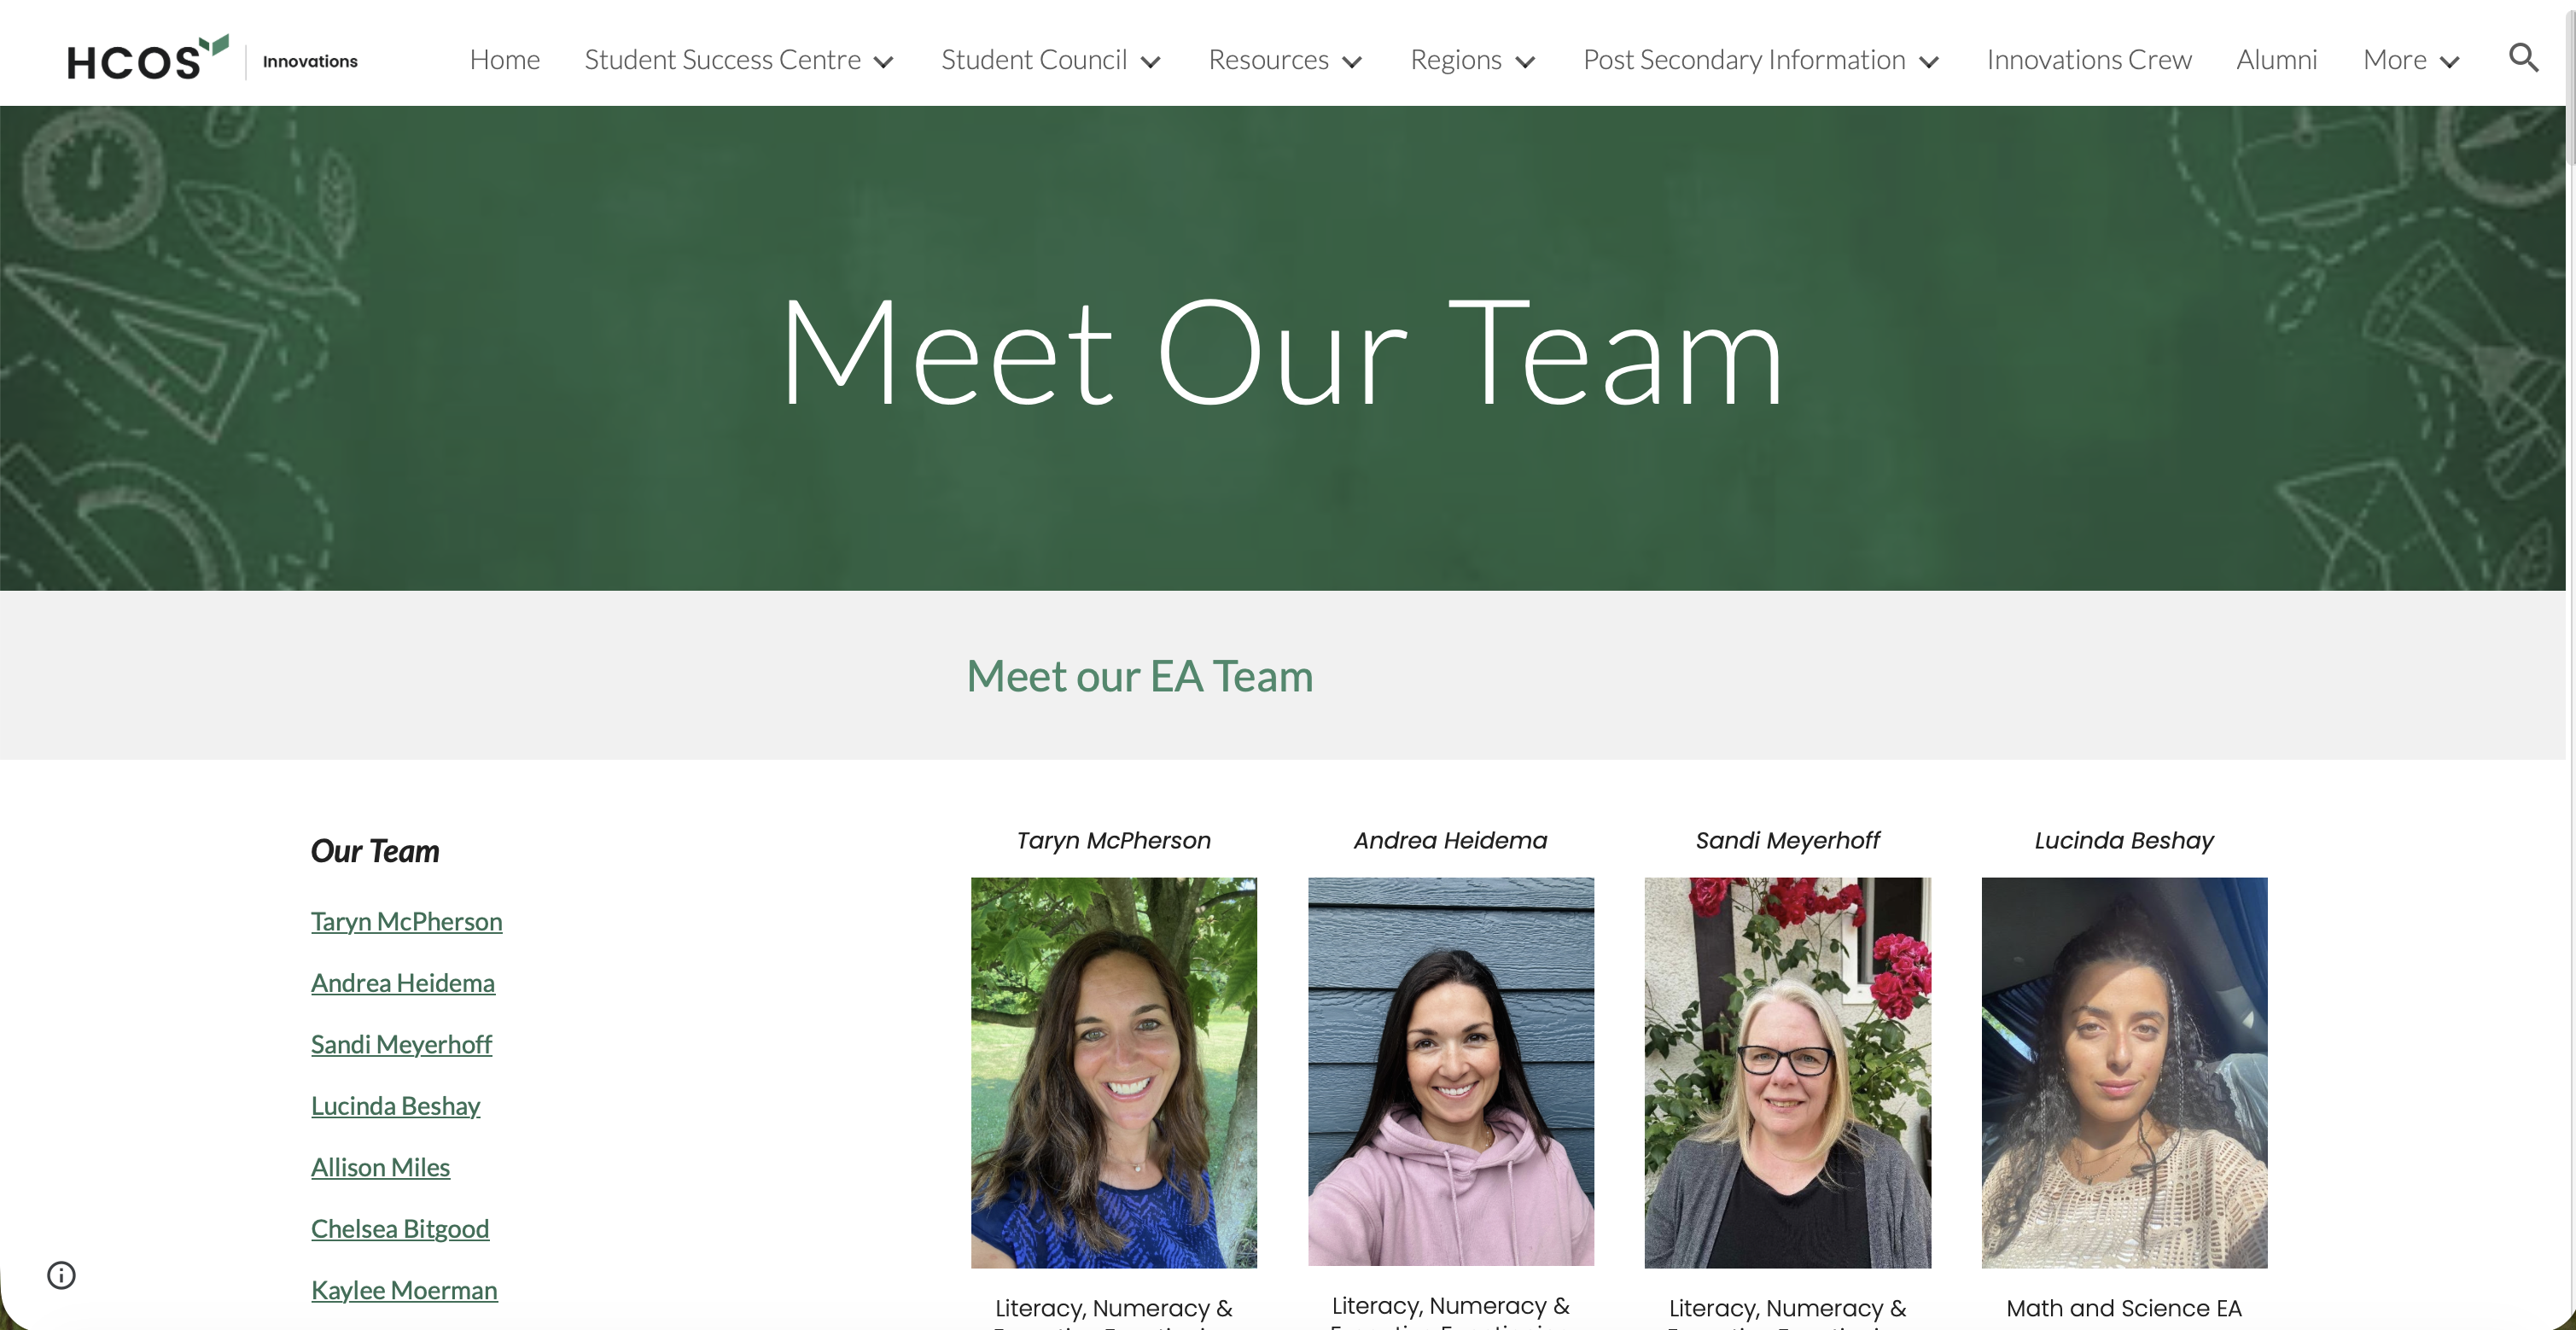Open the site info circle icon
This screenshot has height=1330, width=2576.
click(61, 1275)
